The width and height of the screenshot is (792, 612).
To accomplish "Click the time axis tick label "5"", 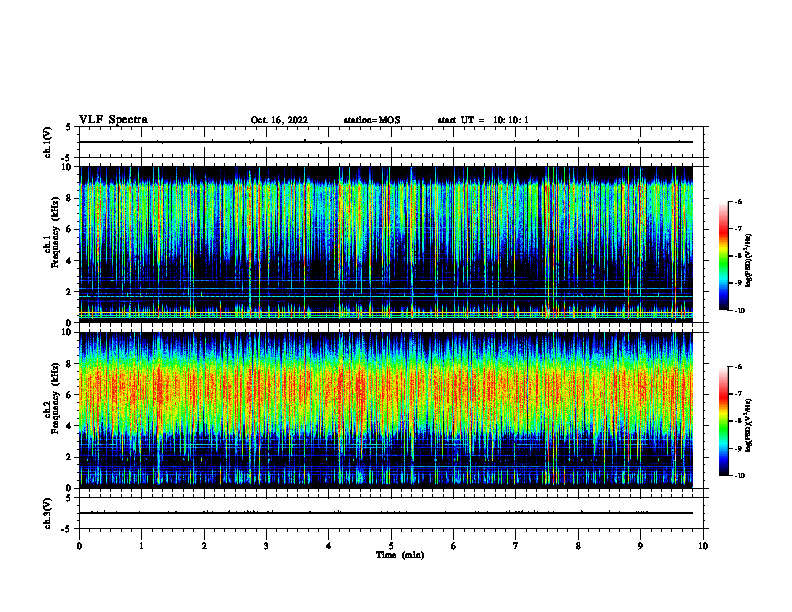I will click(x=391, y=546).
